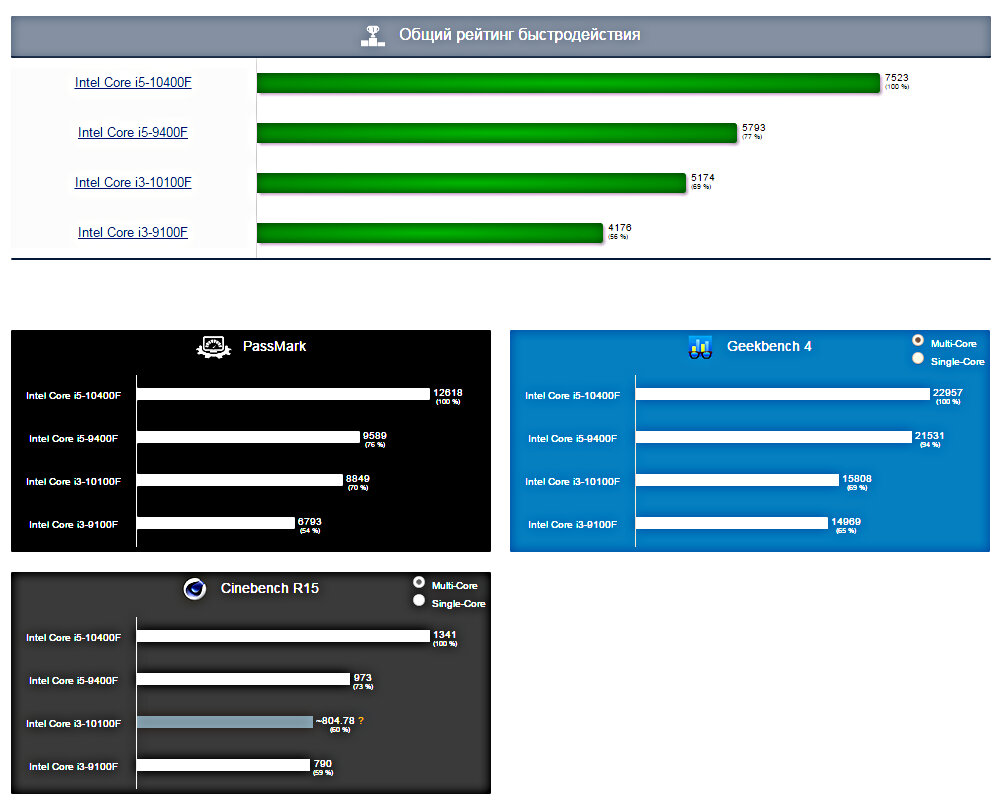
Task: Click the 'Geekbench 4' panel title
Action: 769,346
